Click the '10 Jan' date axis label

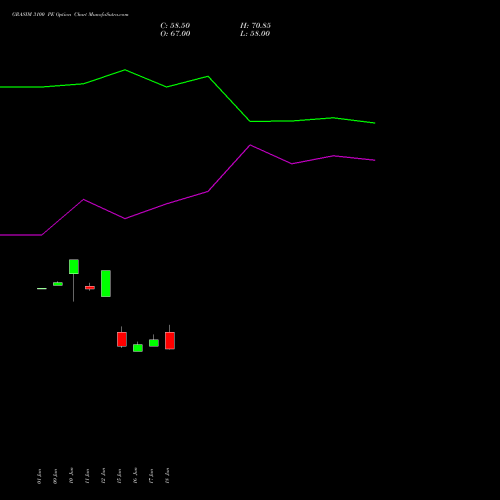coord(71,476)
